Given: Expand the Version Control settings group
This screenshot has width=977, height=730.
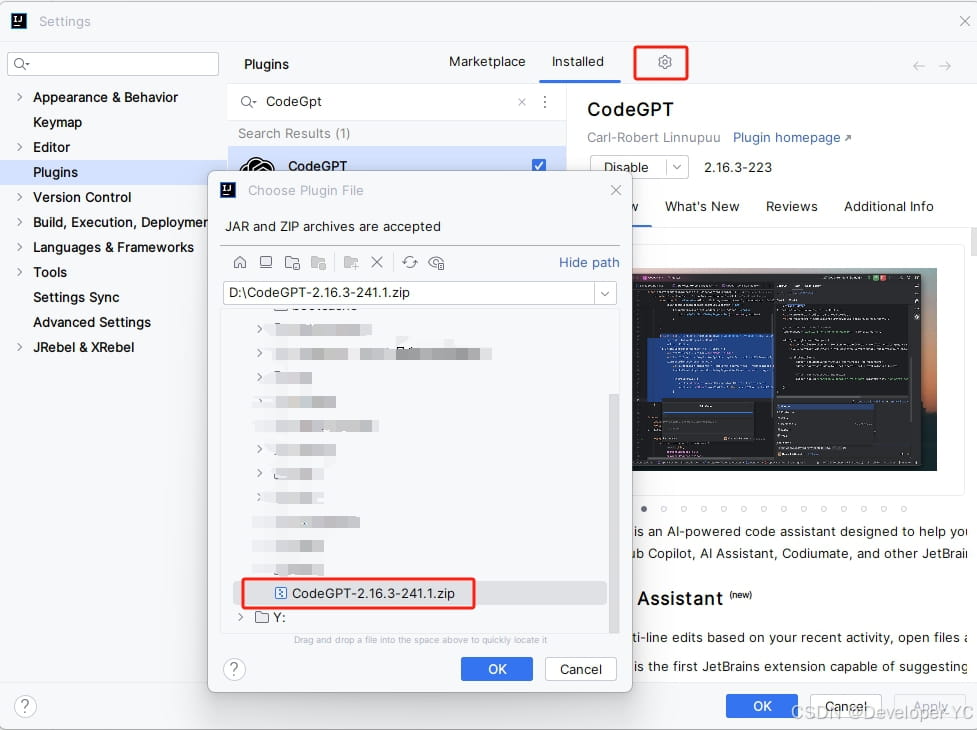Looking at the screenshot, I should click(19, 197).
